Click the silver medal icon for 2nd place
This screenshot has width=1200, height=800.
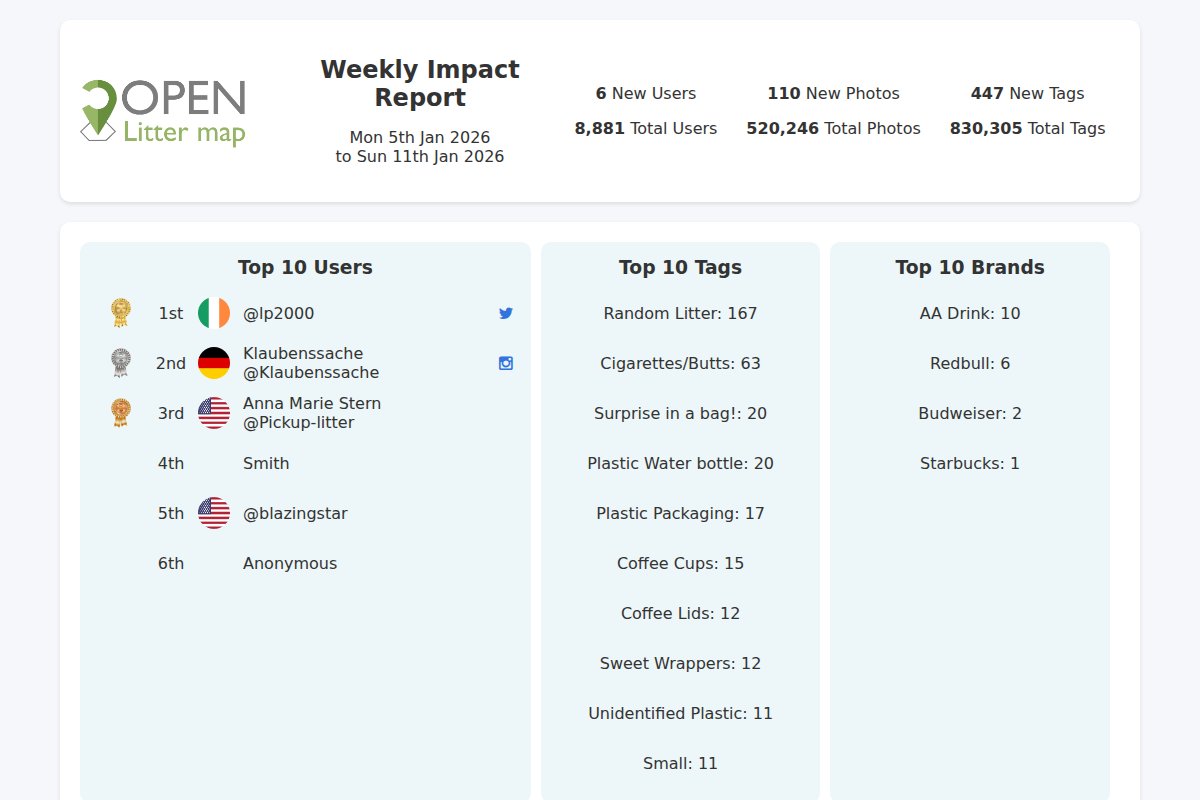point(121,363)
